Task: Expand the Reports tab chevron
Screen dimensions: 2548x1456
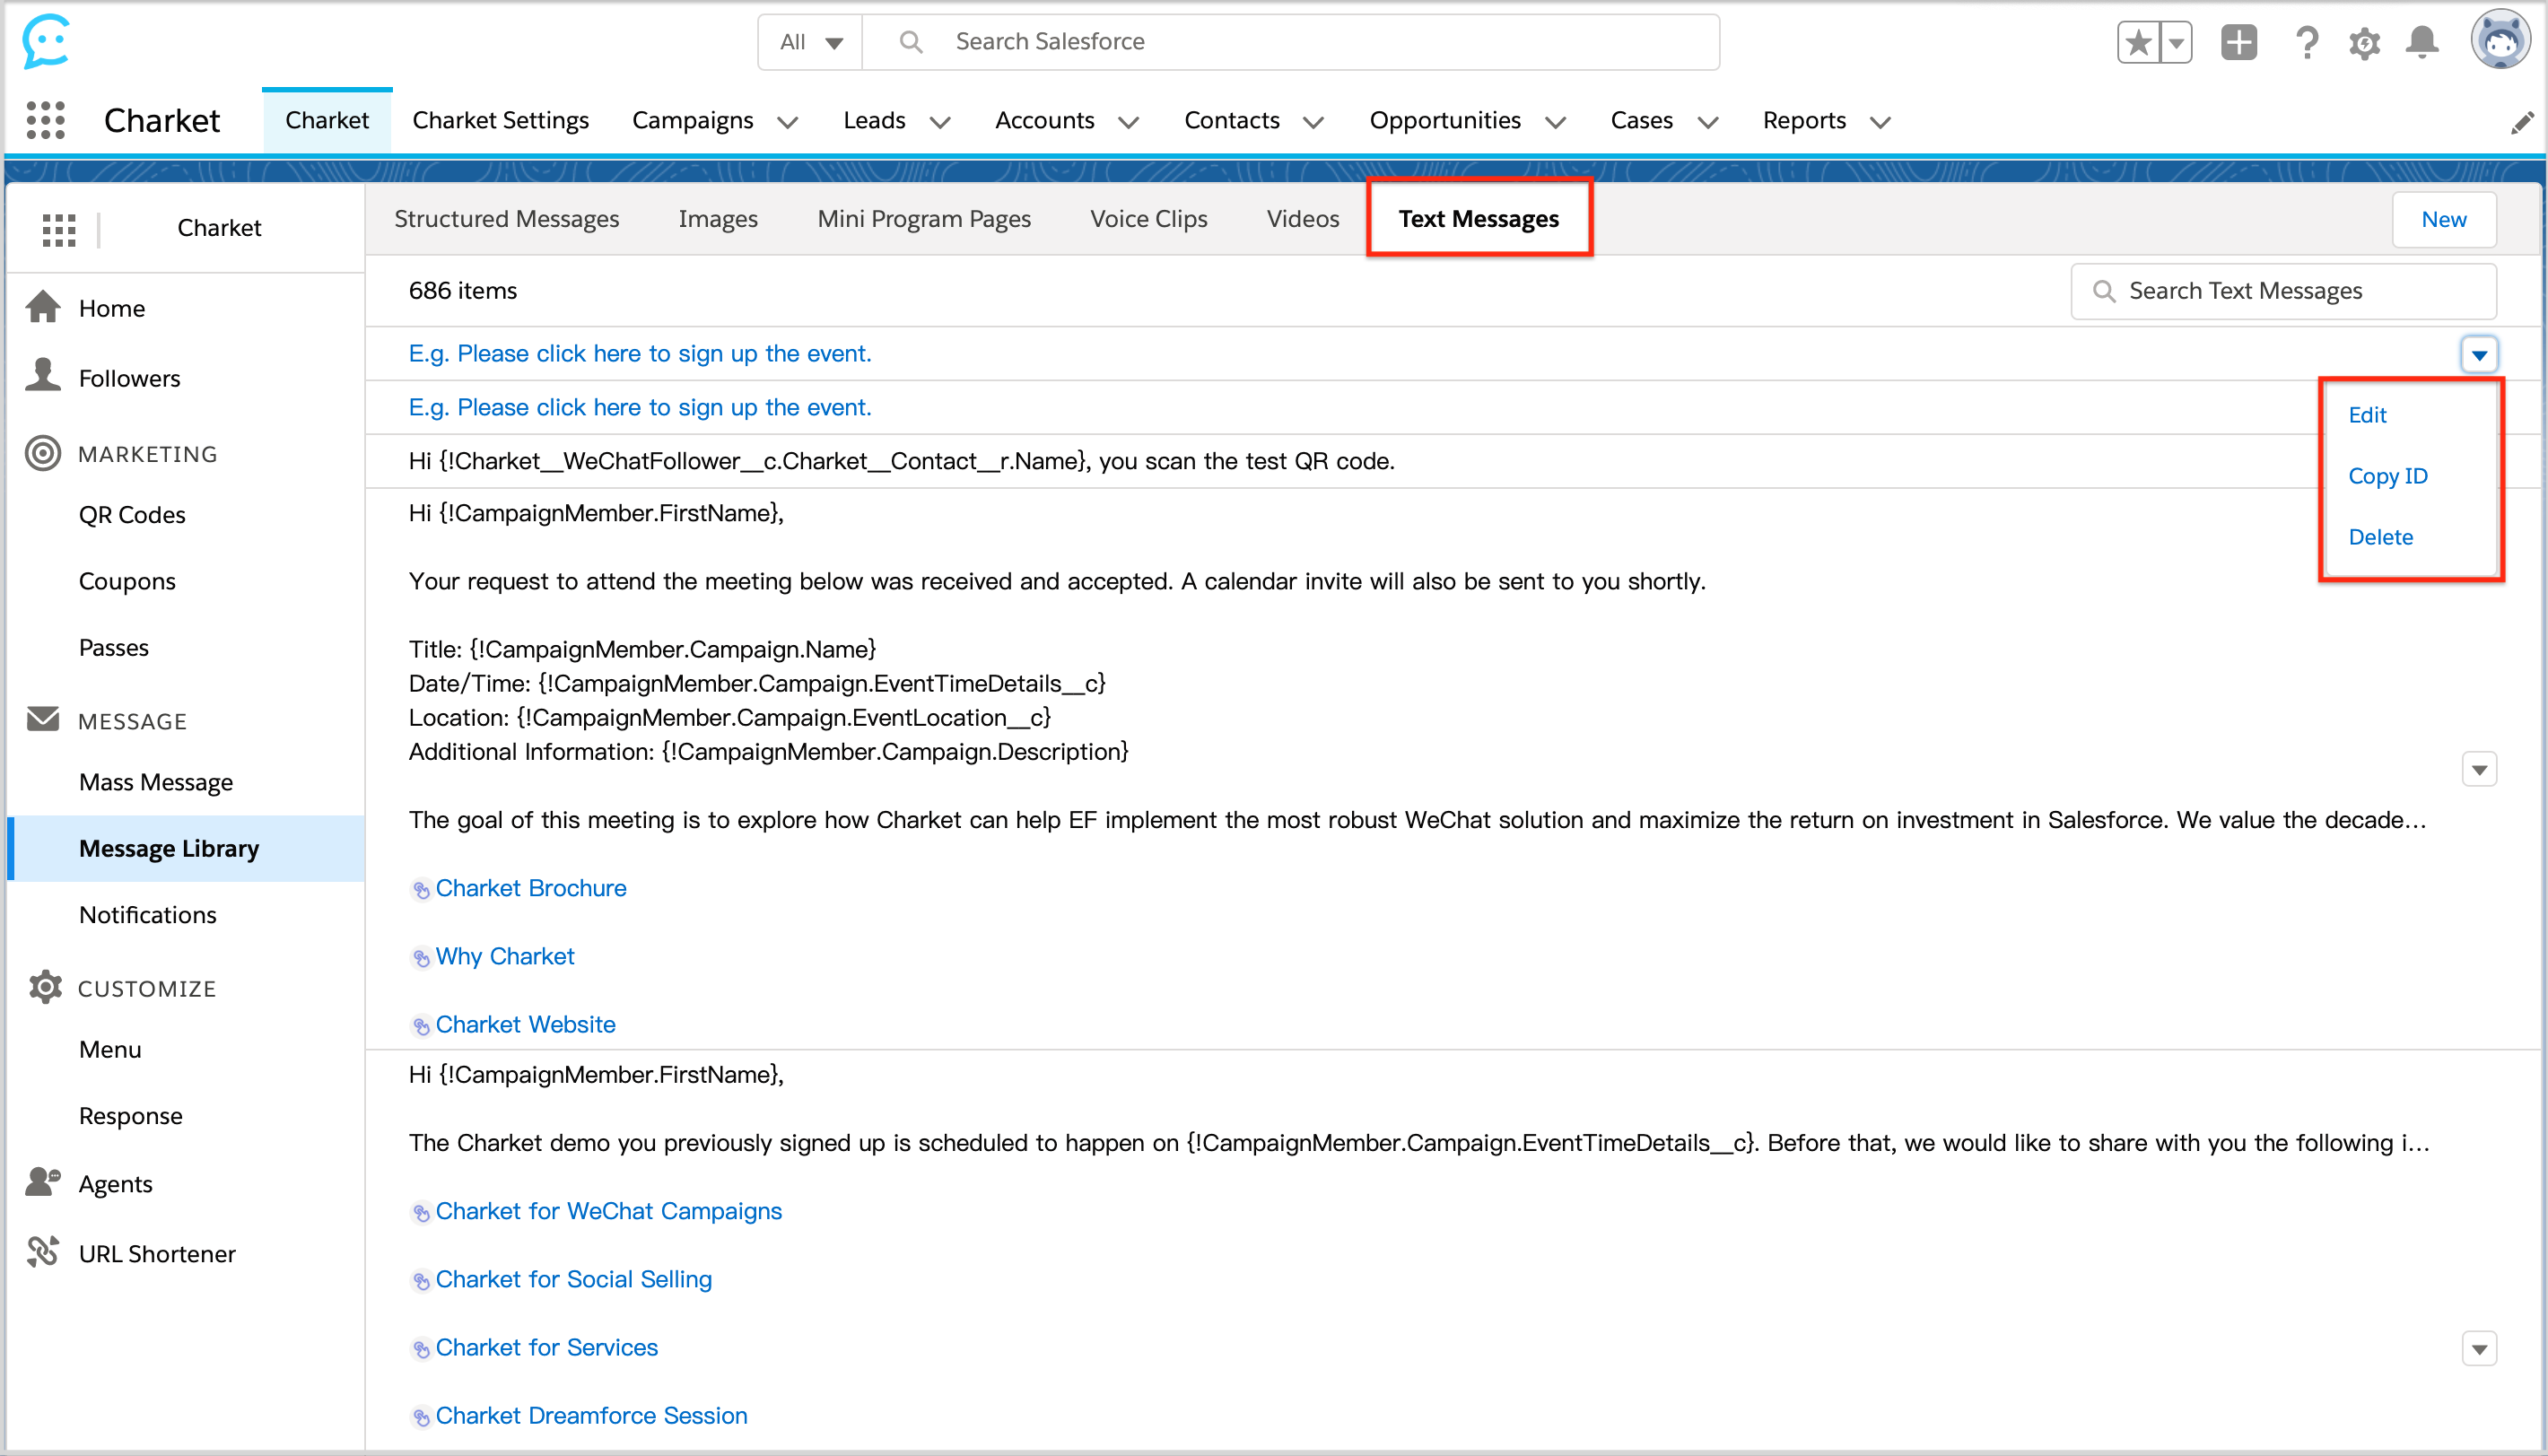Action: point(1881,122)
